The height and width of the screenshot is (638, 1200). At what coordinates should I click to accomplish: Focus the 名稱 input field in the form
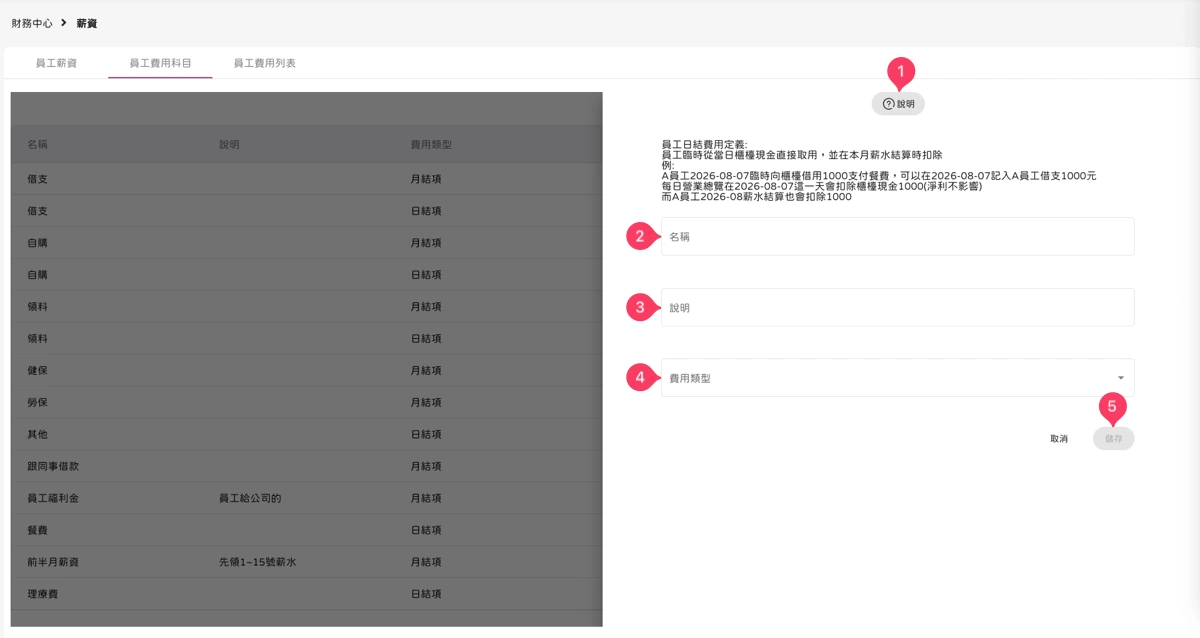tap(897, 237)
